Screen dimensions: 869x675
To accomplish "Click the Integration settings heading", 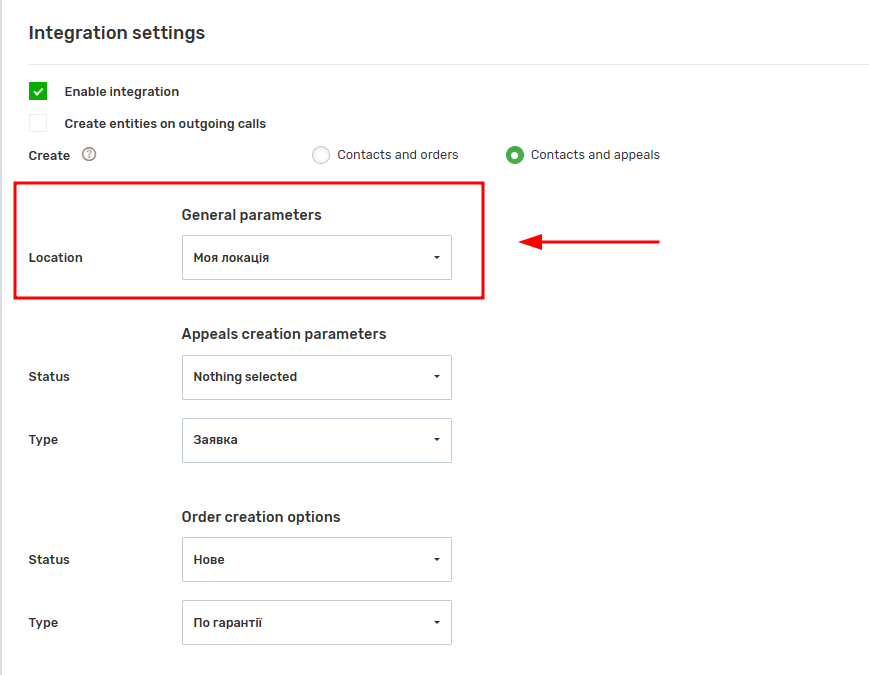I will tap(117, 33).
